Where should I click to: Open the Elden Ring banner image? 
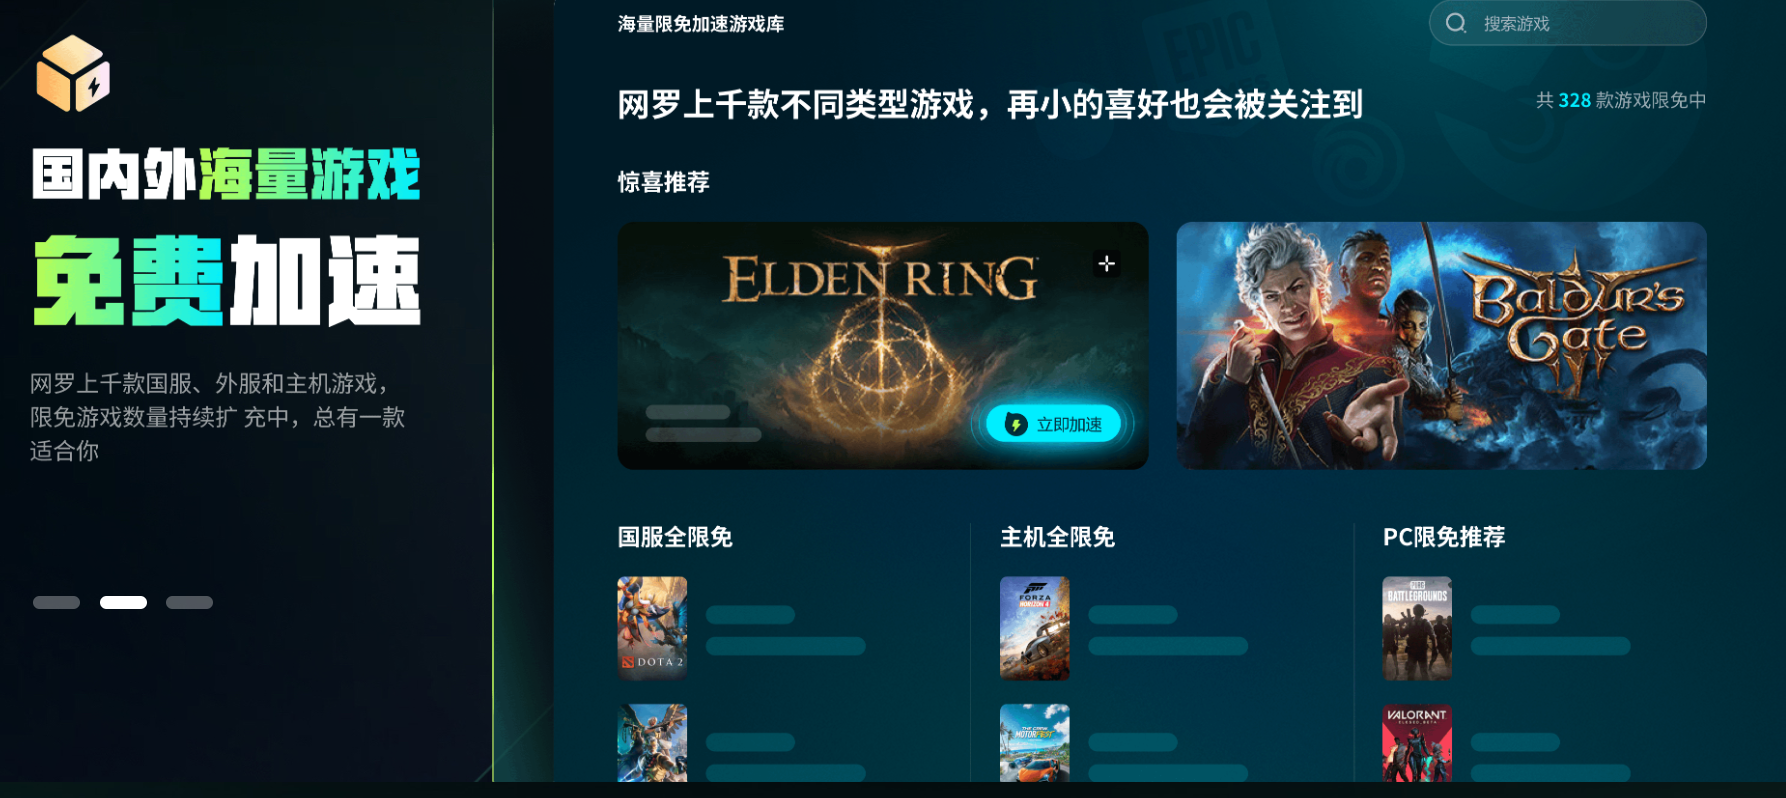click(882, 346)
